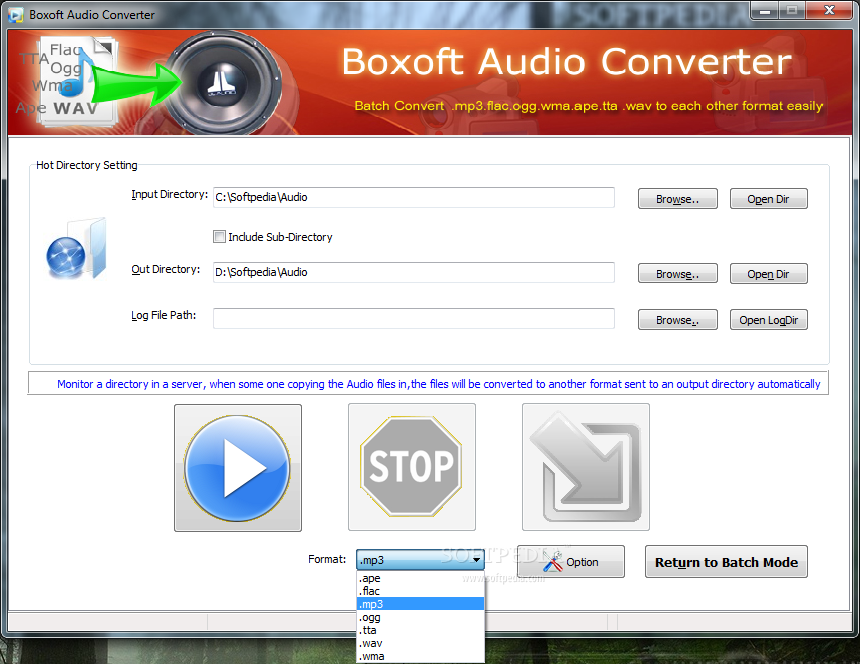Click the speaker logo in banner

(222, 82)
